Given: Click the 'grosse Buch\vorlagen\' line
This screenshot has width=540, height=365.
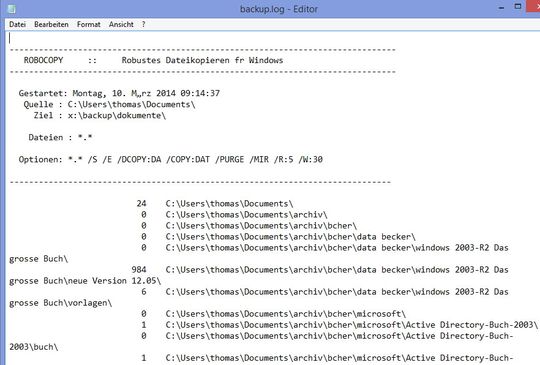Looking at the screenshot, I should coord(61,303).
